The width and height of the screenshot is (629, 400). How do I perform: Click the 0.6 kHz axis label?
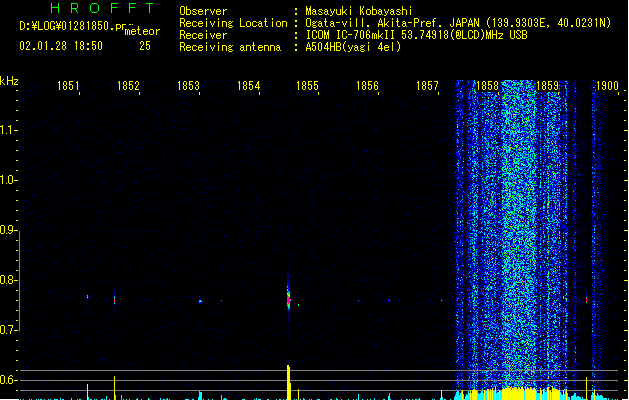pos(7,380)
